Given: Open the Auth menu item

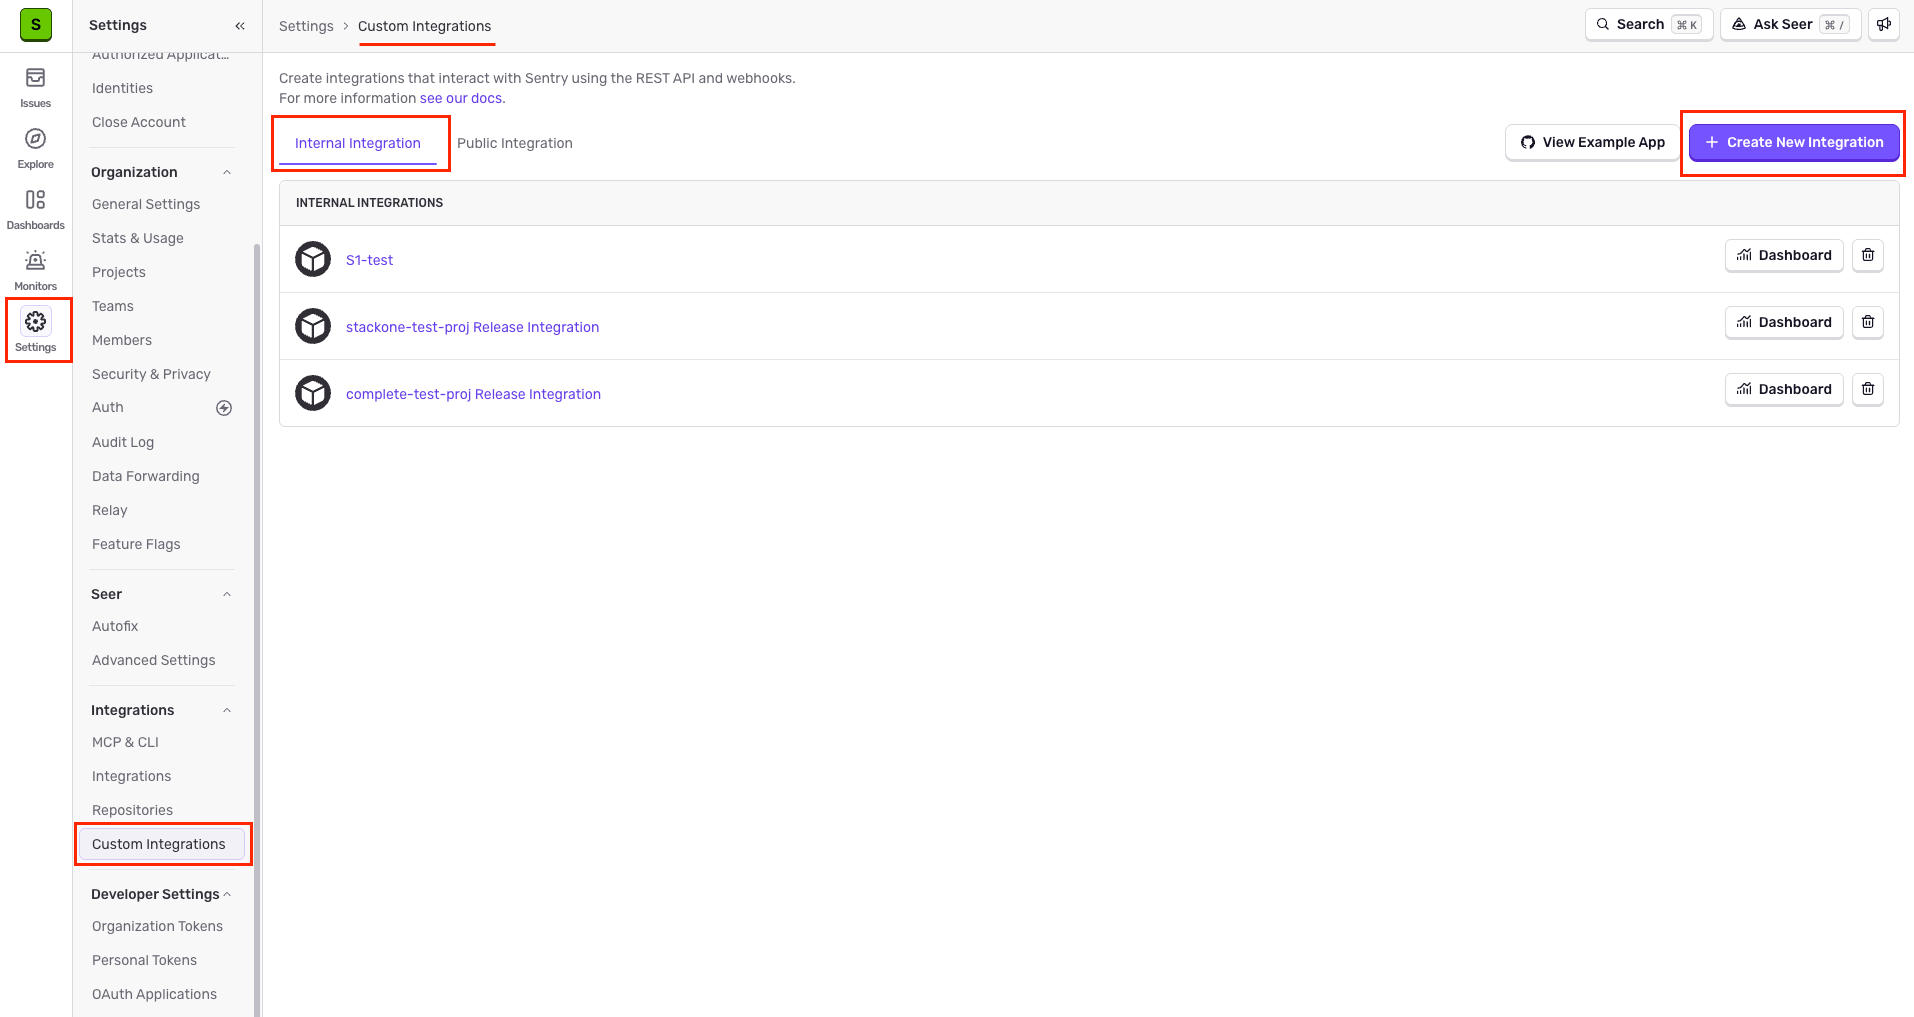Looking at the screenshot, I should point(108,408).
